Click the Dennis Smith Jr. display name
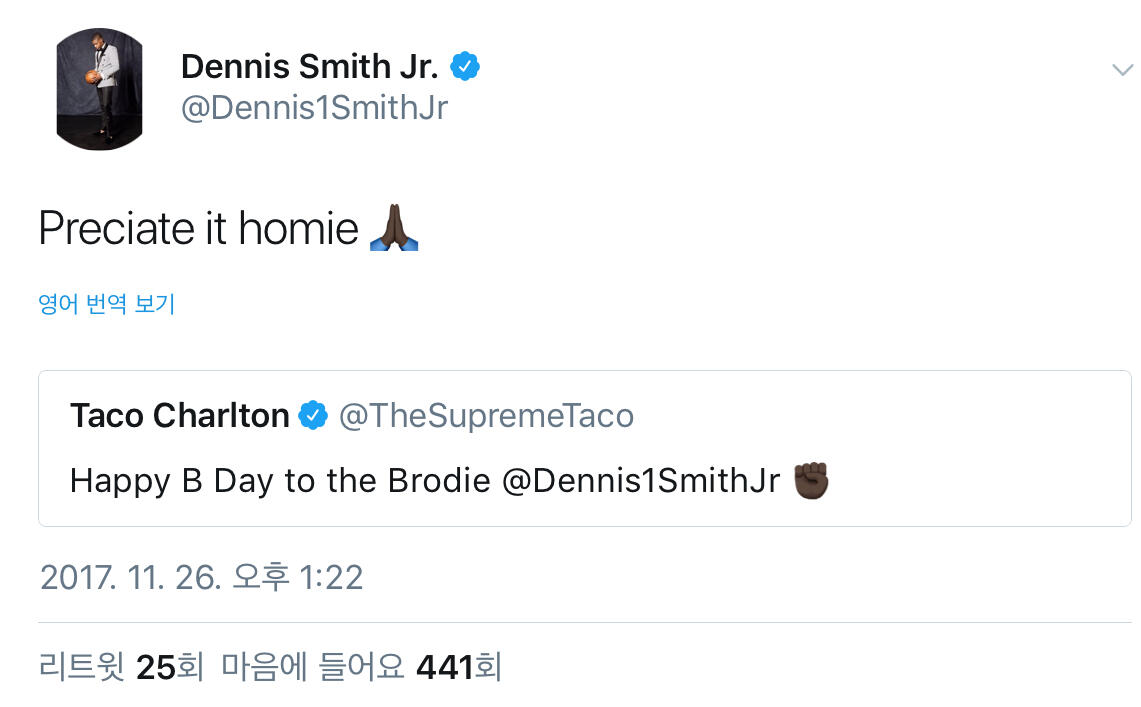 (x=309, y=67)
